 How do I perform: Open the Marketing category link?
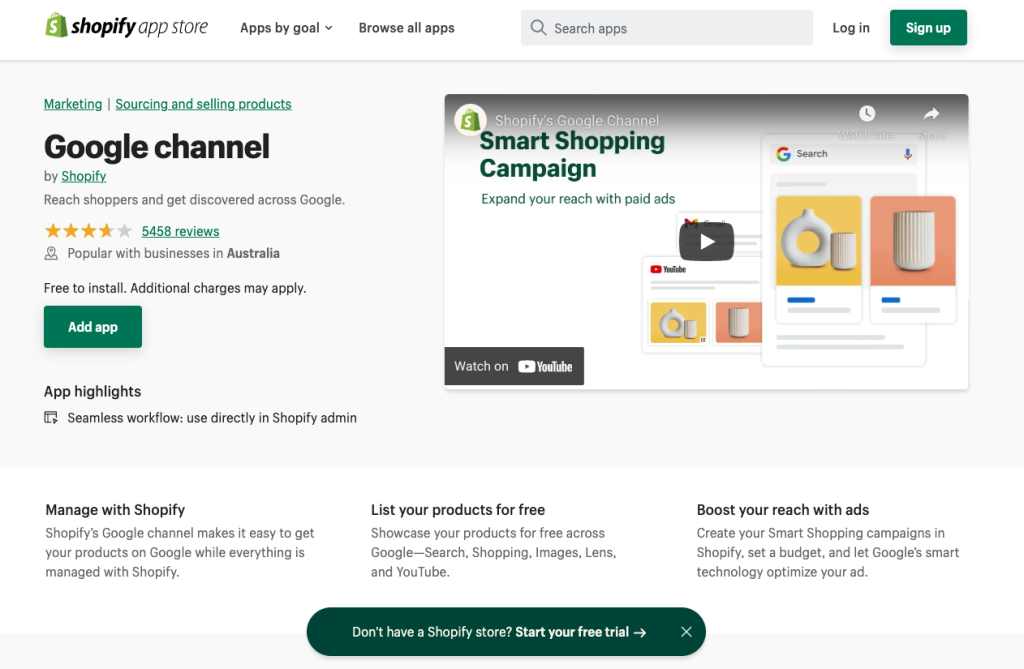[73, 104]
